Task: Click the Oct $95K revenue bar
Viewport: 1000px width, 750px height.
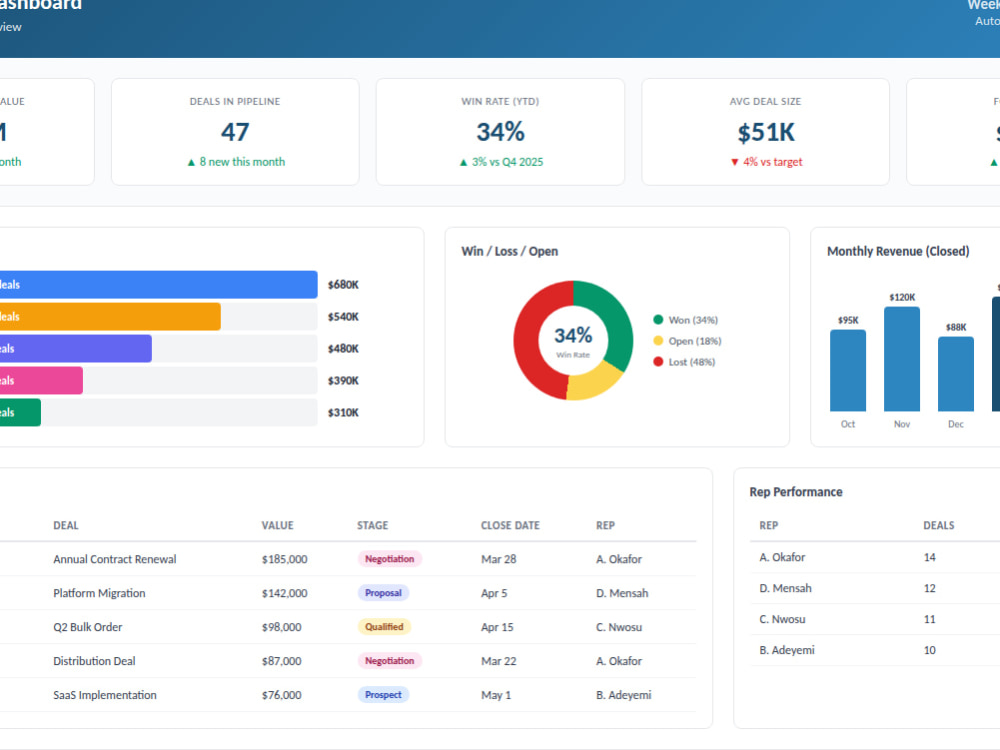Action: click(848, 371)
